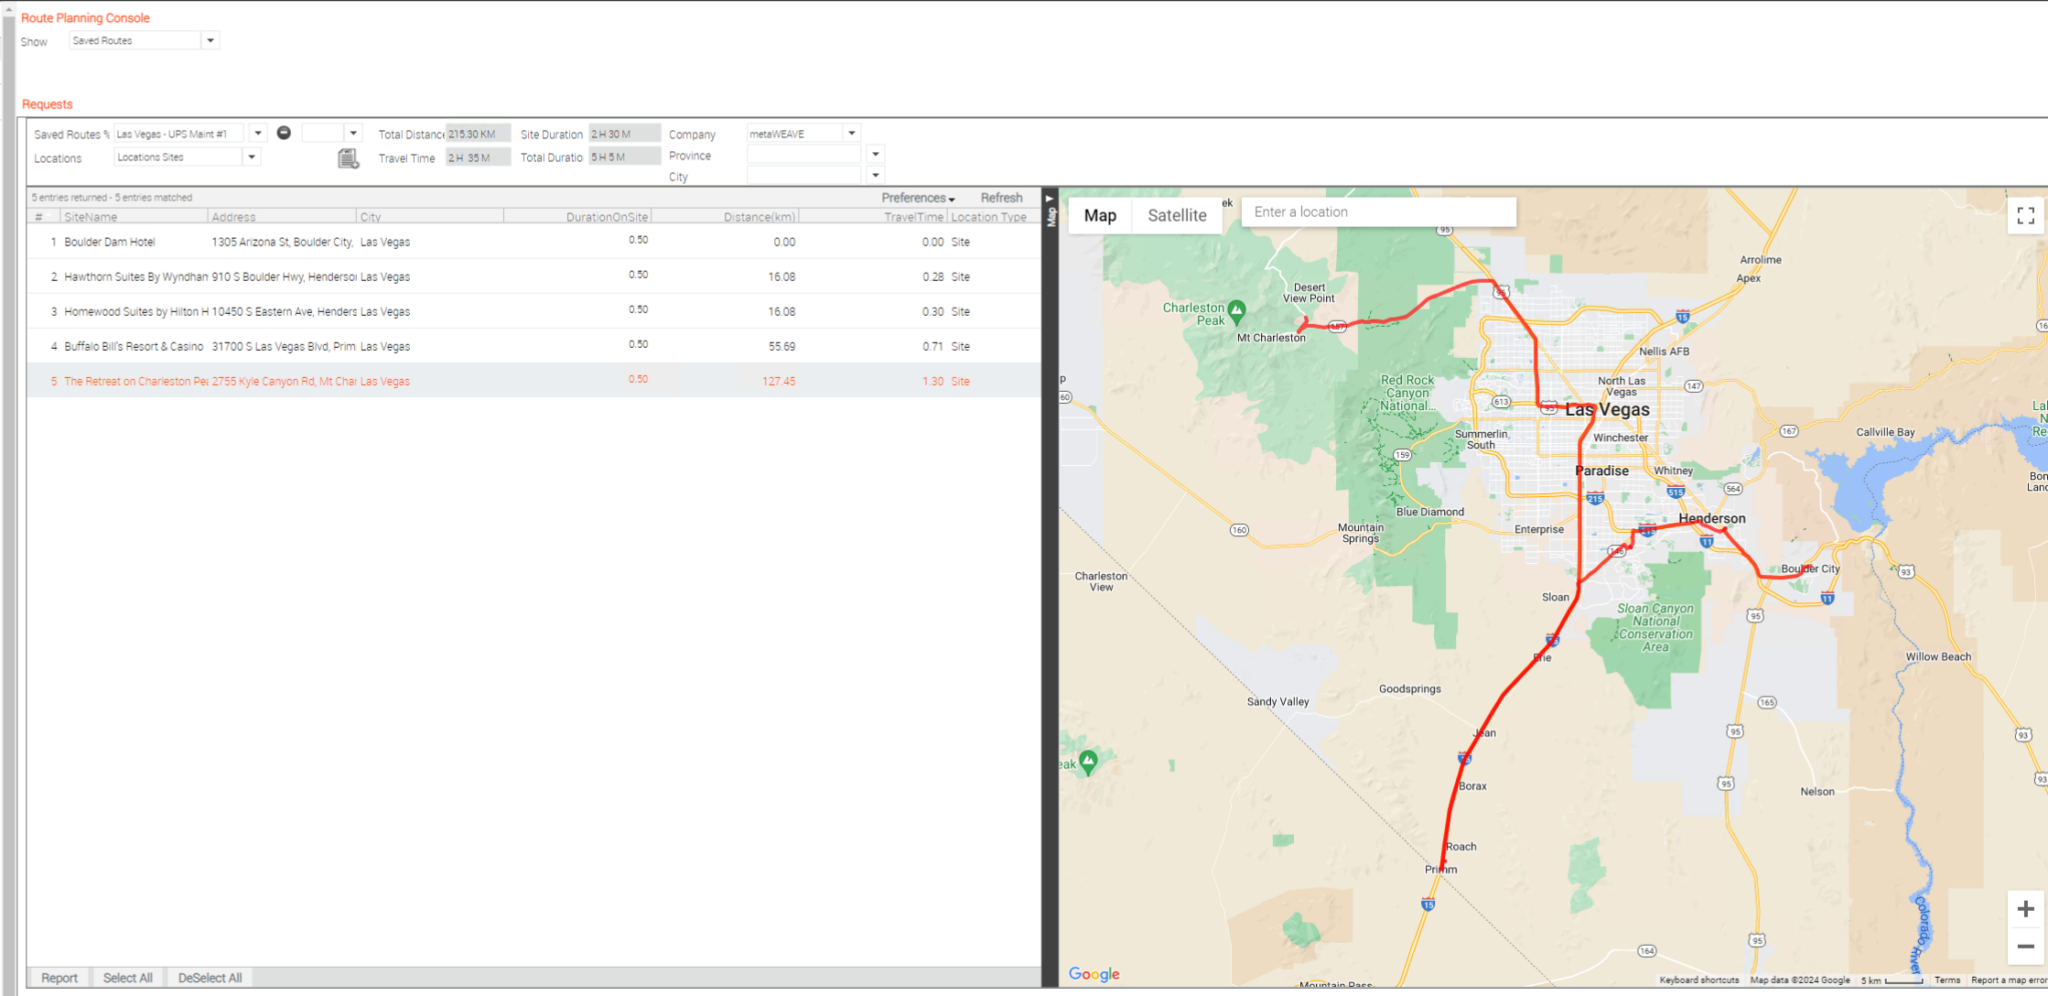Screen dimensions: 2048x996
Task: Open the Preferences menu
Action: [x=918, y=198]
